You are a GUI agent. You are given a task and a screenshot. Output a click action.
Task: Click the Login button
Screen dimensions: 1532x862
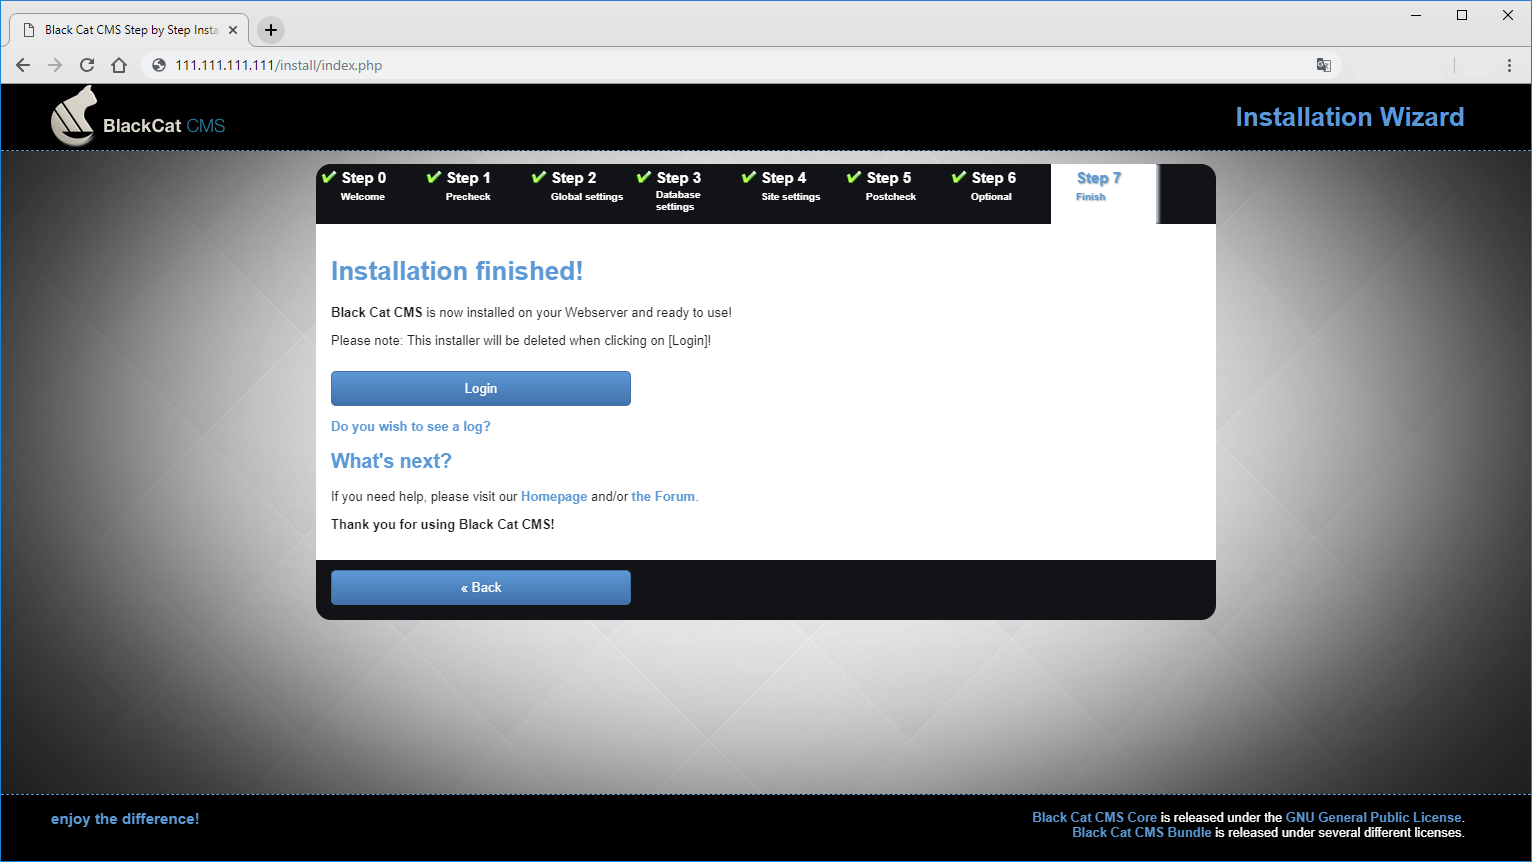coord(480,388)
